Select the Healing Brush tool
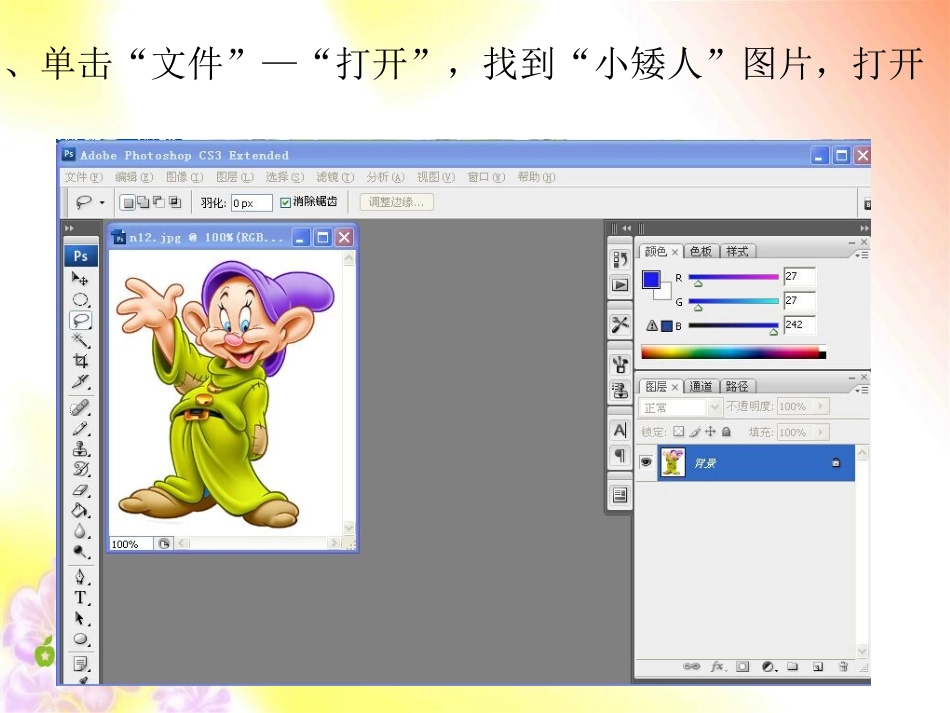The image size is (950, 713). click(80, 407)
